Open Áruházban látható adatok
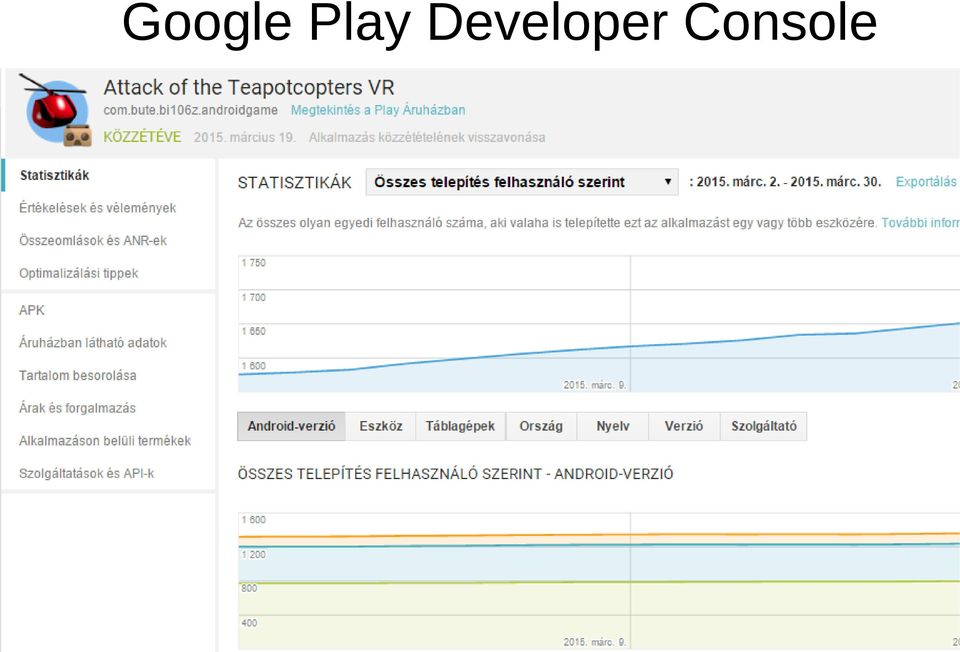 pos(92,343)
